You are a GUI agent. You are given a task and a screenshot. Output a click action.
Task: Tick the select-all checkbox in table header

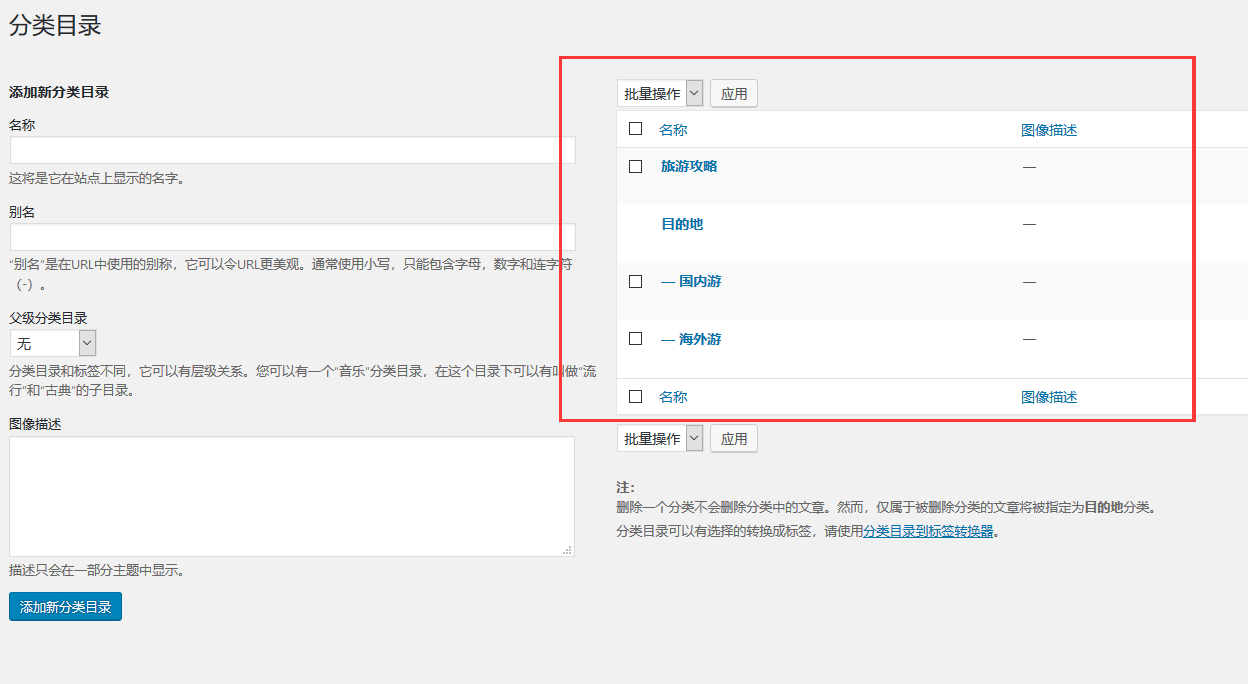(x=635, y=129)
